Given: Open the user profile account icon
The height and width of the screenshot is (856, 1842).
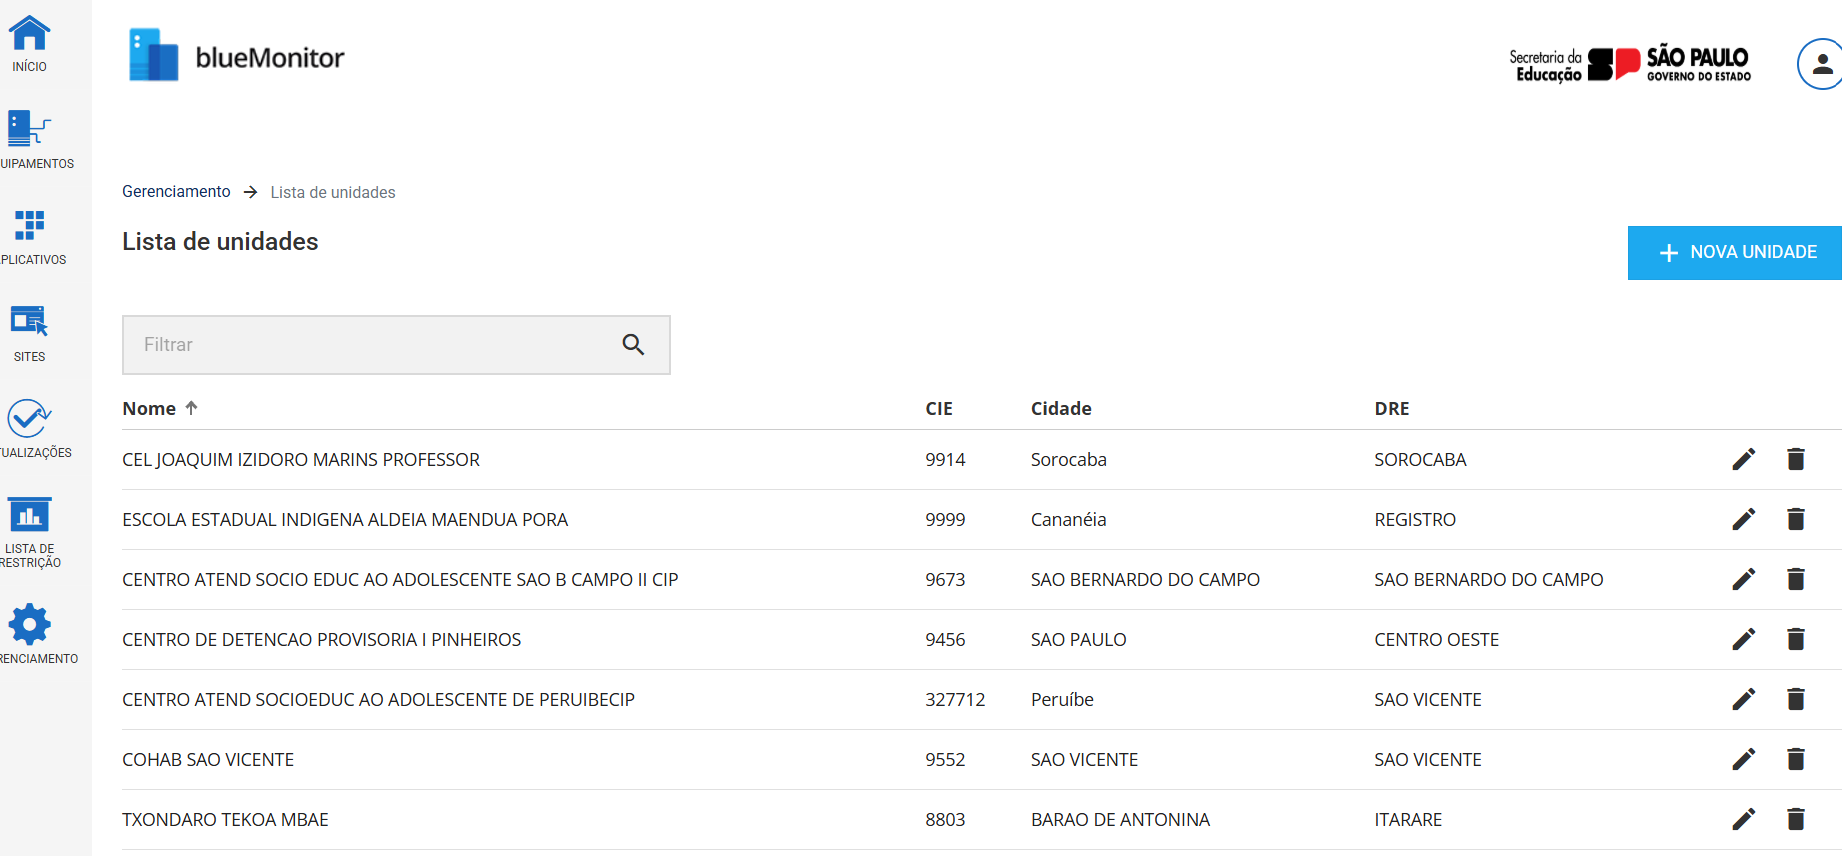Looking at the screenshot, I should pos(1821,64).
